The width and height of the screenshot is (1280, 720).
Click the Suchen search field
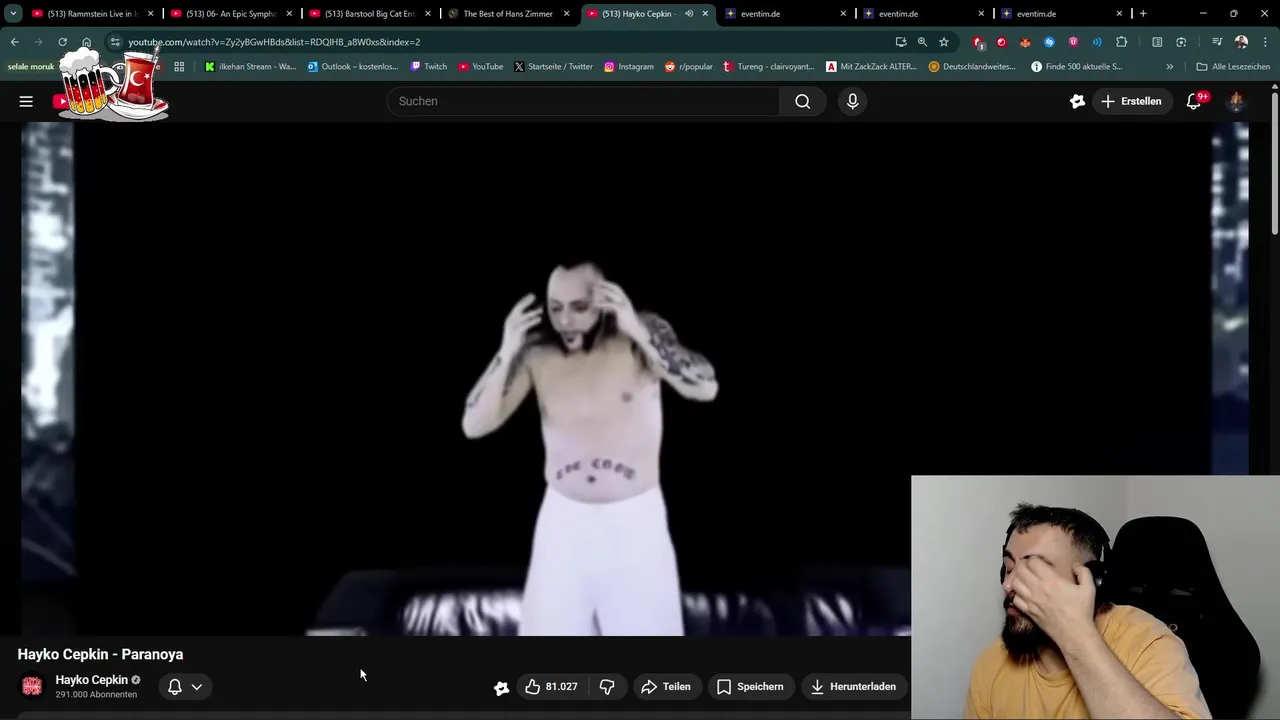point(583,101)
